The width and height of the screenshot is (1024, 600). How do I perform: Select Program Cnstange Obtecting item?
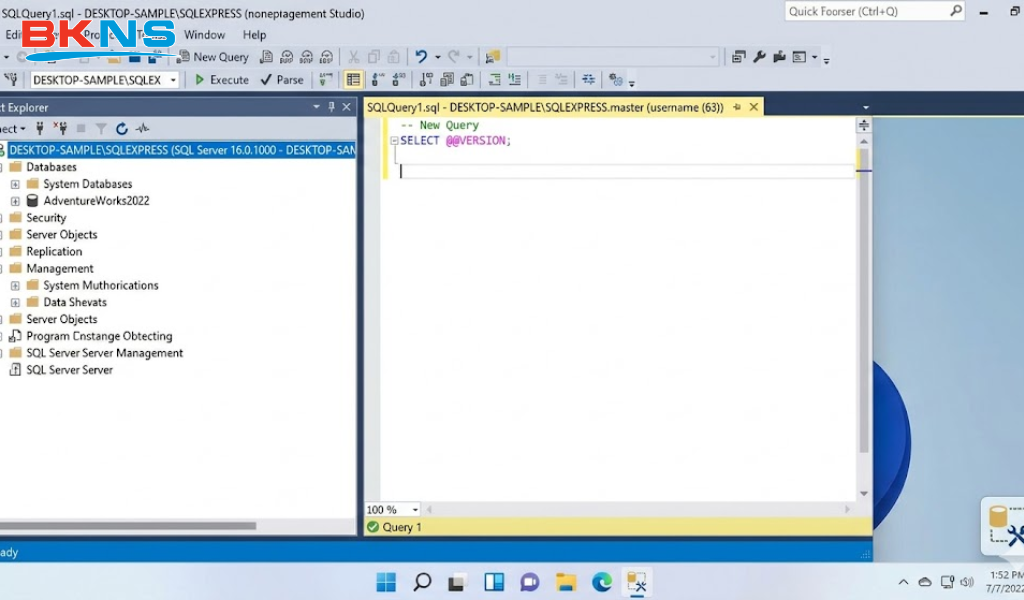coord(91,336)
